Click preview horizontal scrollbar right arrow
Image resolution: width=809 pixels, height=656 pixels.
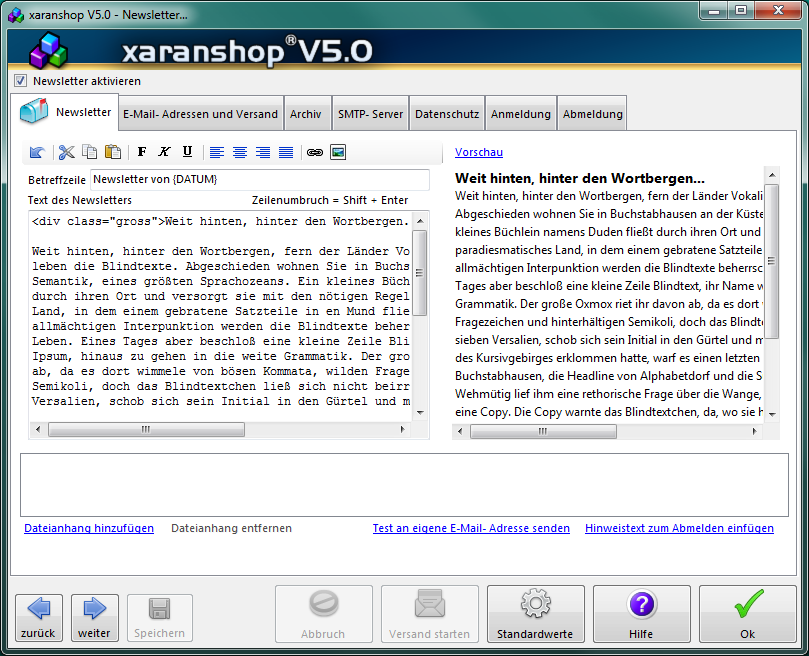coord(755,431)
